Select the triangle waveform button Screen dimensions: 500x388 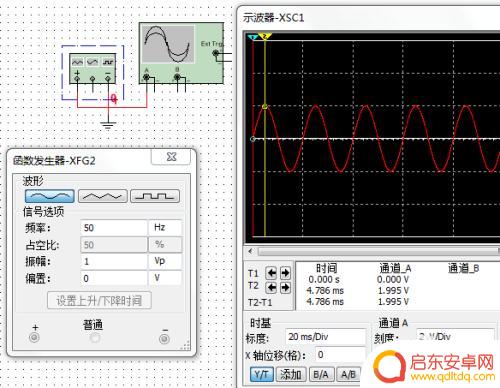[103, 196]
